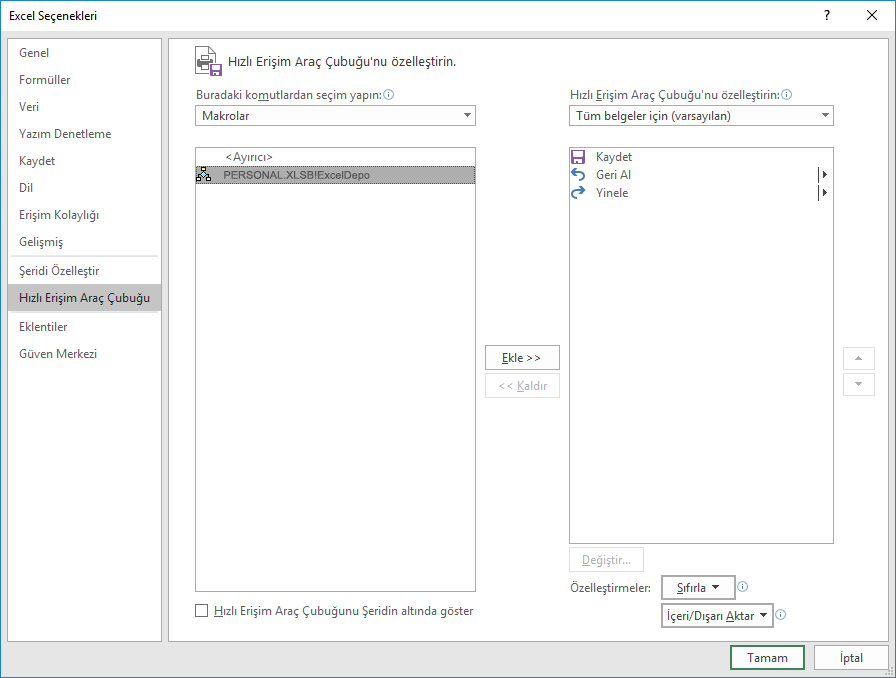Screen dimensions: 896x678
Task: Expand the Yinele submenu arrow
Action: click(824, 193)
